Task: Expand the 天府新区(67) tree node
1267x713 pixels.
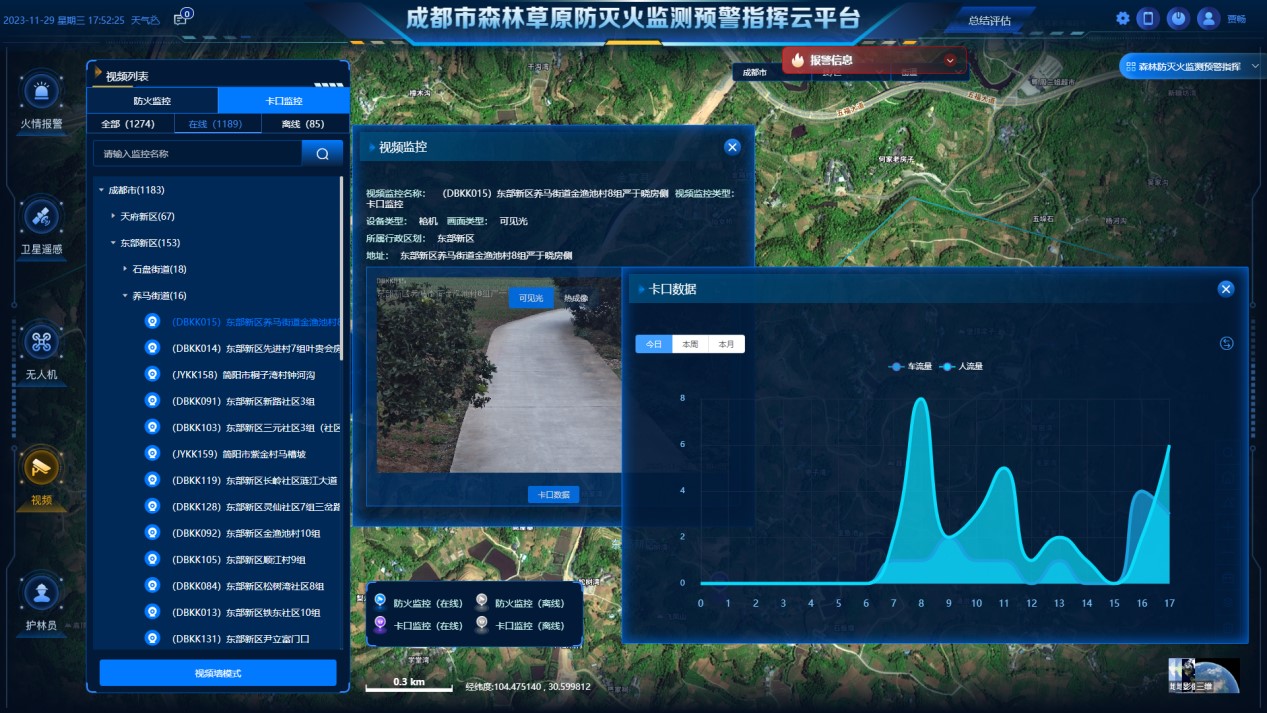Action: pos(113,216)
